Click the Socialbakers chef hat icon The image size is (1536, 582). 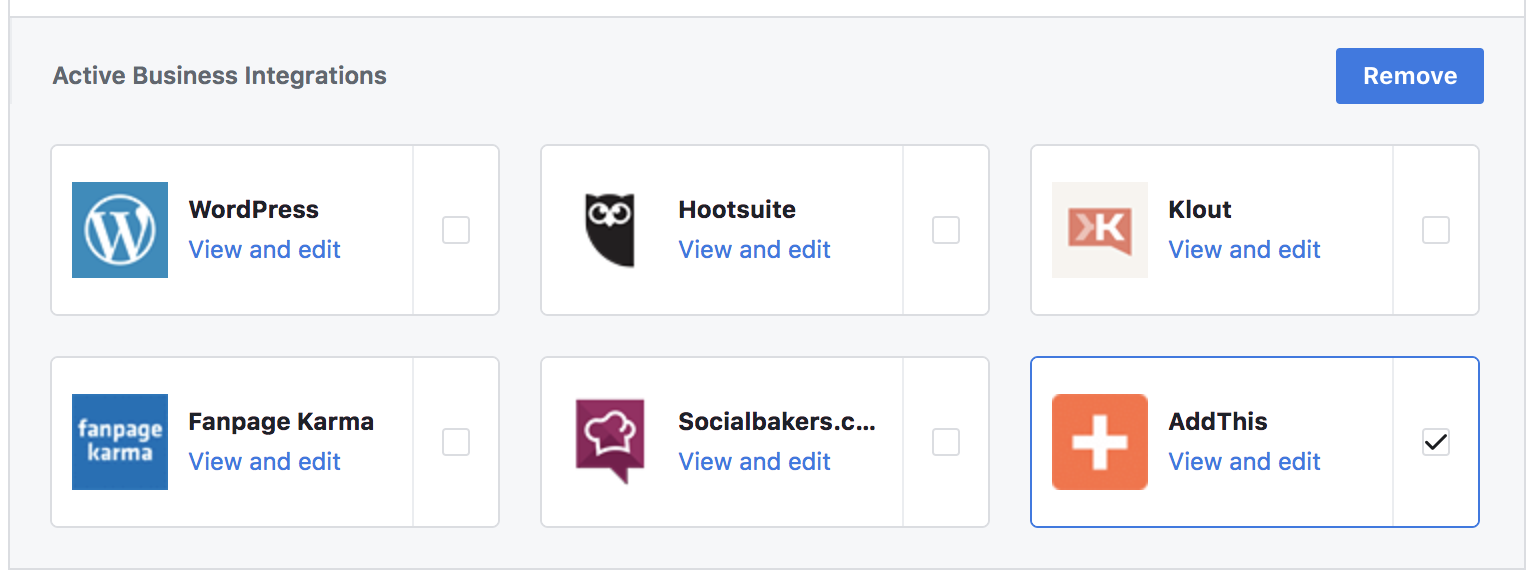click(x=610, y=442)
